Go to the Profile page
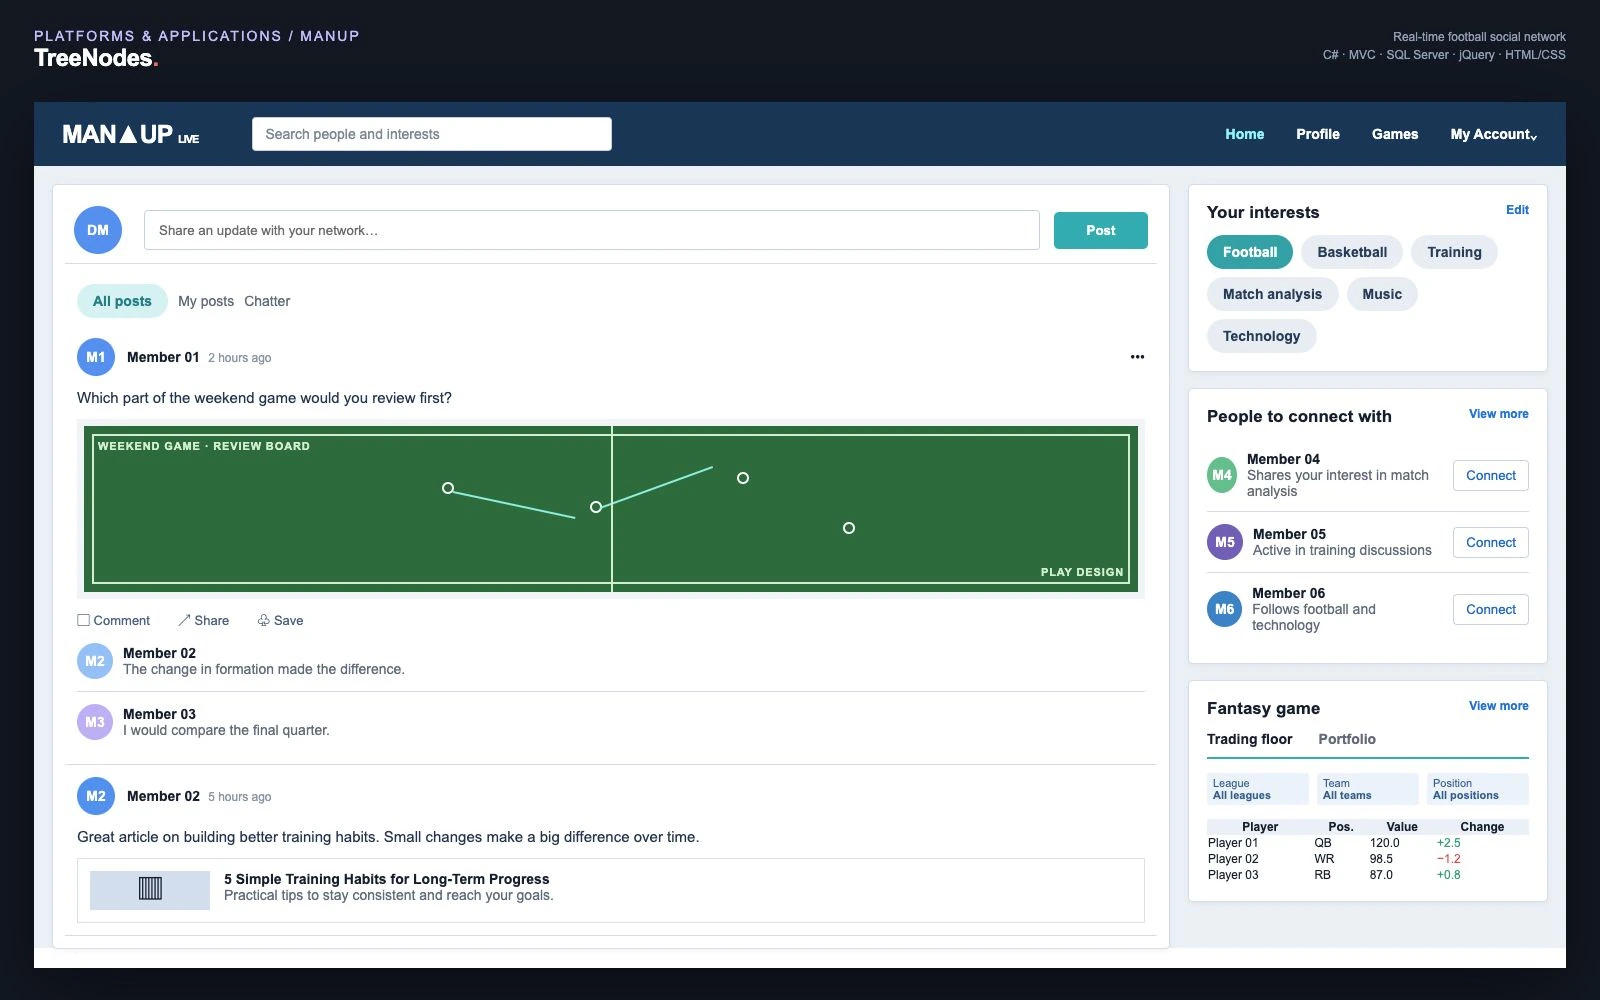1600x1000 pixels. pyautogui.click(x=1318, y=134)
